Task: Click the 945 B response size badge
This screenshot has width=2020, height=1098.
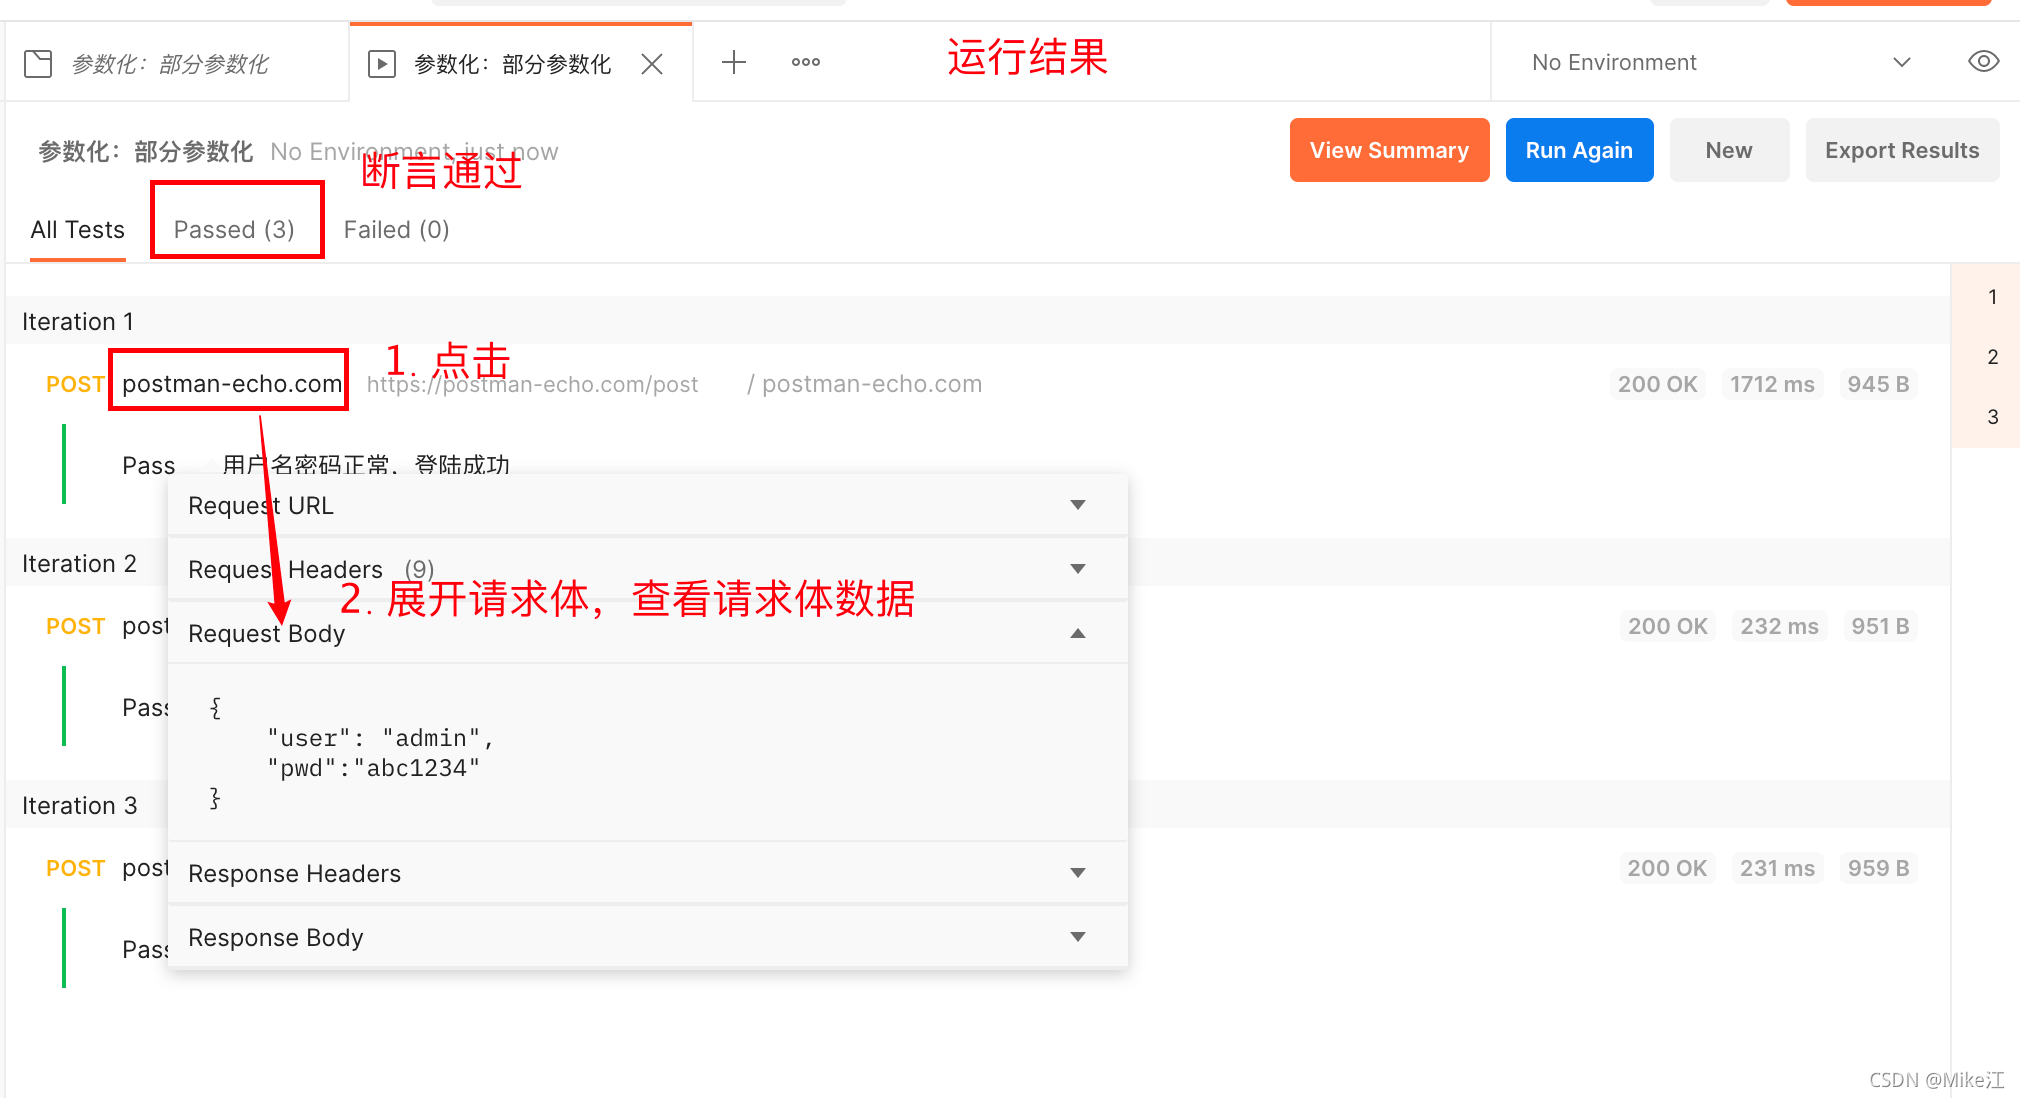Action: pos(1878,384)
